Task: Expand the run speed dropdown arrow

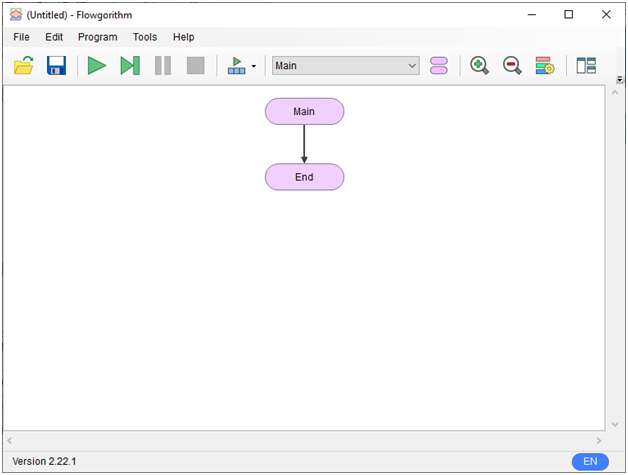Action: 254,66
